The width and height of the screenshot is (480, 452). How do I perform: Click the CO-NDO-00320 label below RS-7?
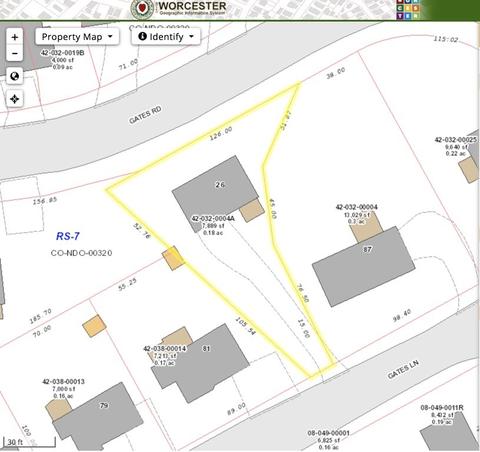81,253
